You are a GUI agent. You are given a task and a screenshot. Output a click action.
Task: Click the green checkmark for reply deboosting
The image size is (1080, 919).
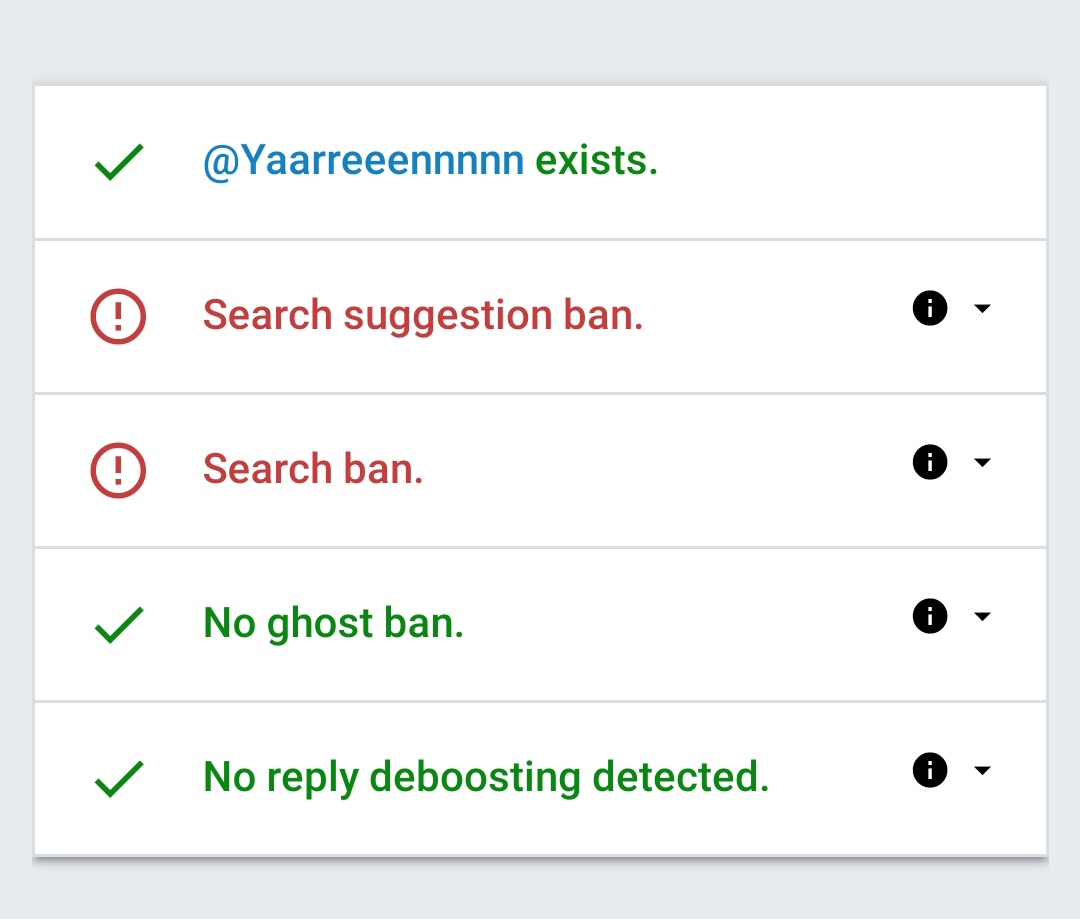[x=119, y=779]
